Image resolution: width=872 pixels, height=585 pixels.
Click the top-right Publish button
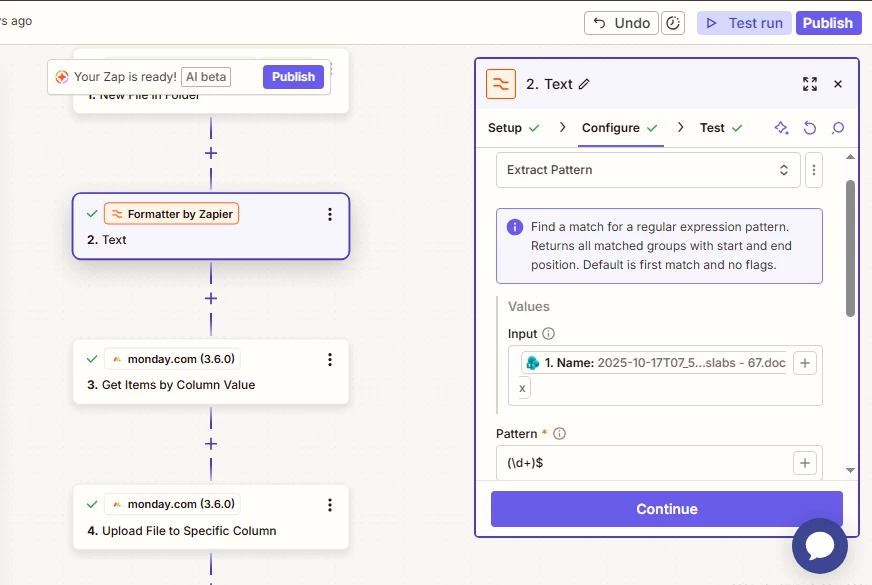point(828,23)
